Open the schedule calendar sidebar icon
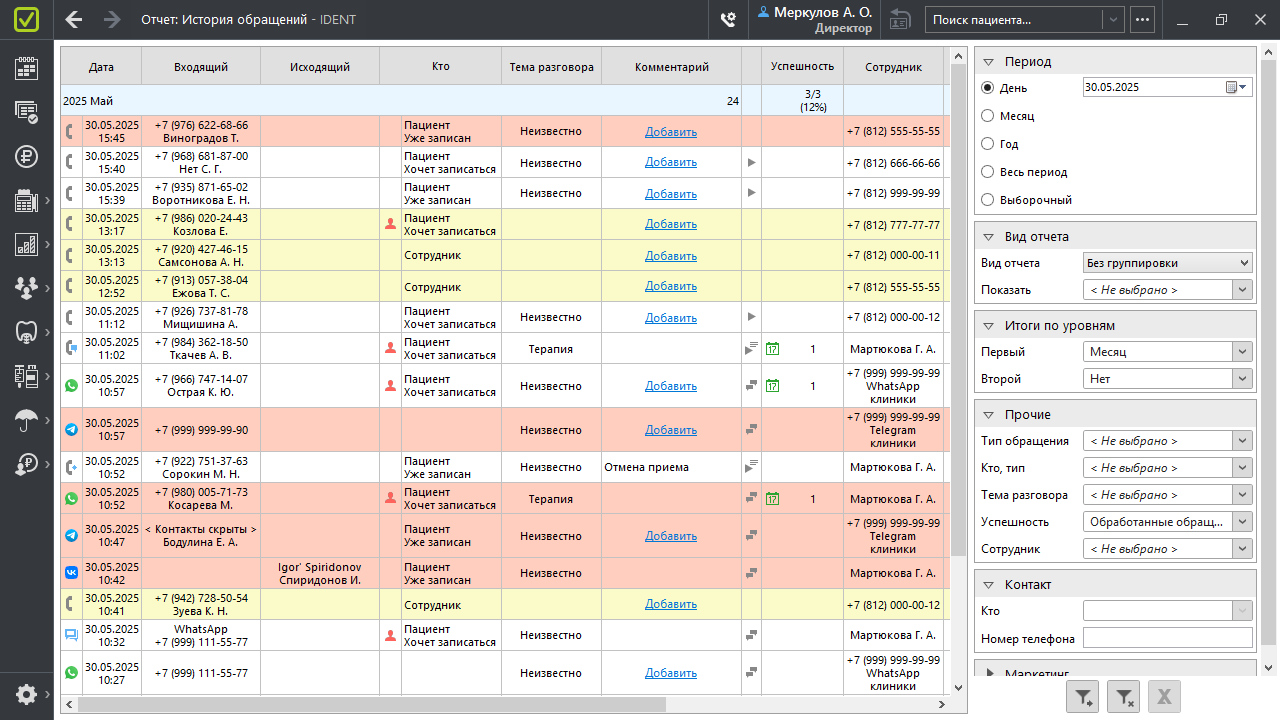This screenshot has height=720, width=1280. pos(26,68)
